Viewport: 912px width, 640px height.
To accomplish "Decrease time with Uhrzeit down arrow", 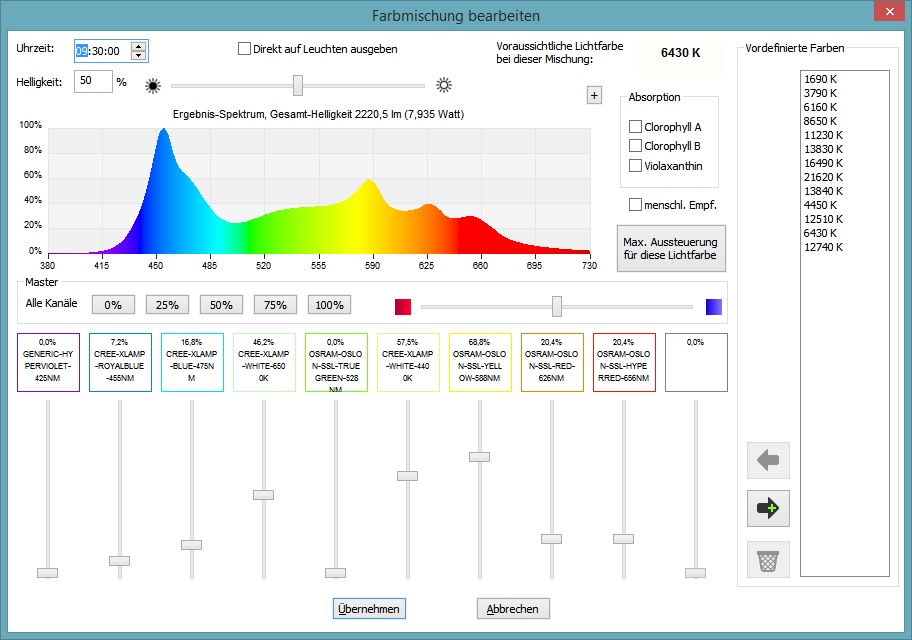I will point(139,55).
